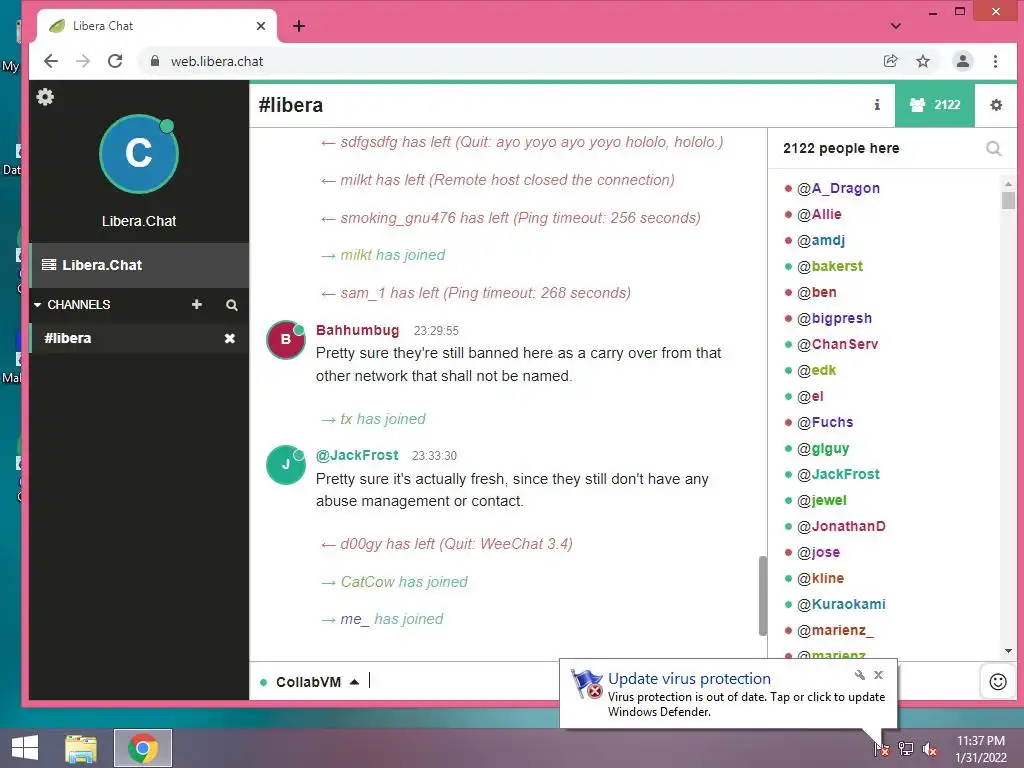Click the muted volume tray icon
This screenshot has height=768, width=1024.
point(930,749)
